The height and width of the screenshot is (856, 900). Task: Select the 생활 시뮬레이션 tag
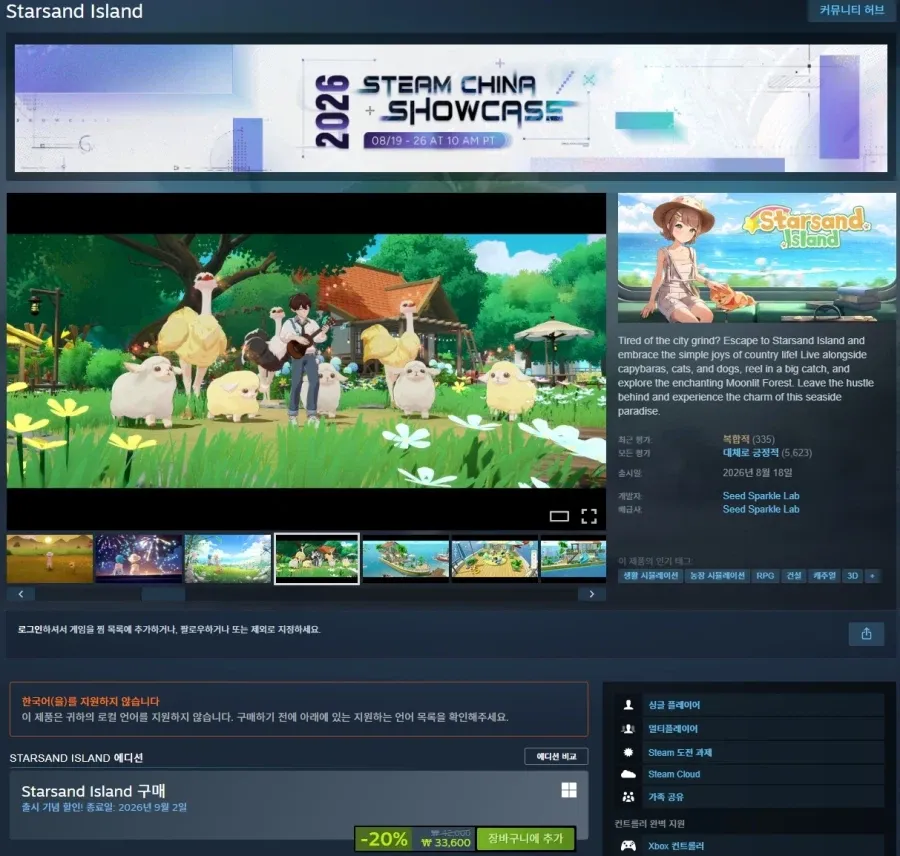coord(650,576)
